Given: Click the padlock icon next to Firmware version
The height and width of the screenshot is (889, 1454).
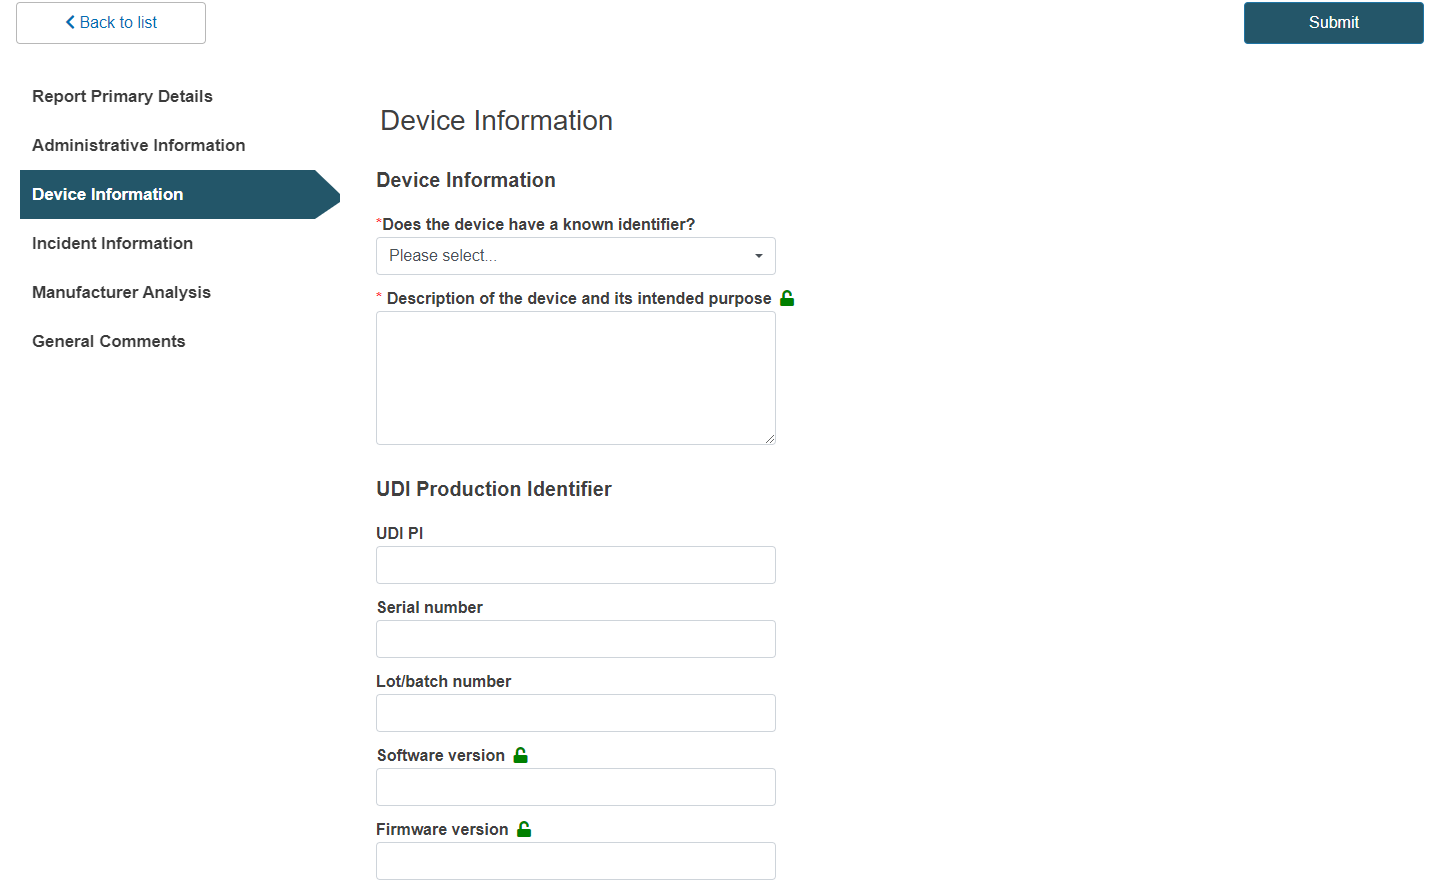Looking at the screenshot, I should click(524, 829).
